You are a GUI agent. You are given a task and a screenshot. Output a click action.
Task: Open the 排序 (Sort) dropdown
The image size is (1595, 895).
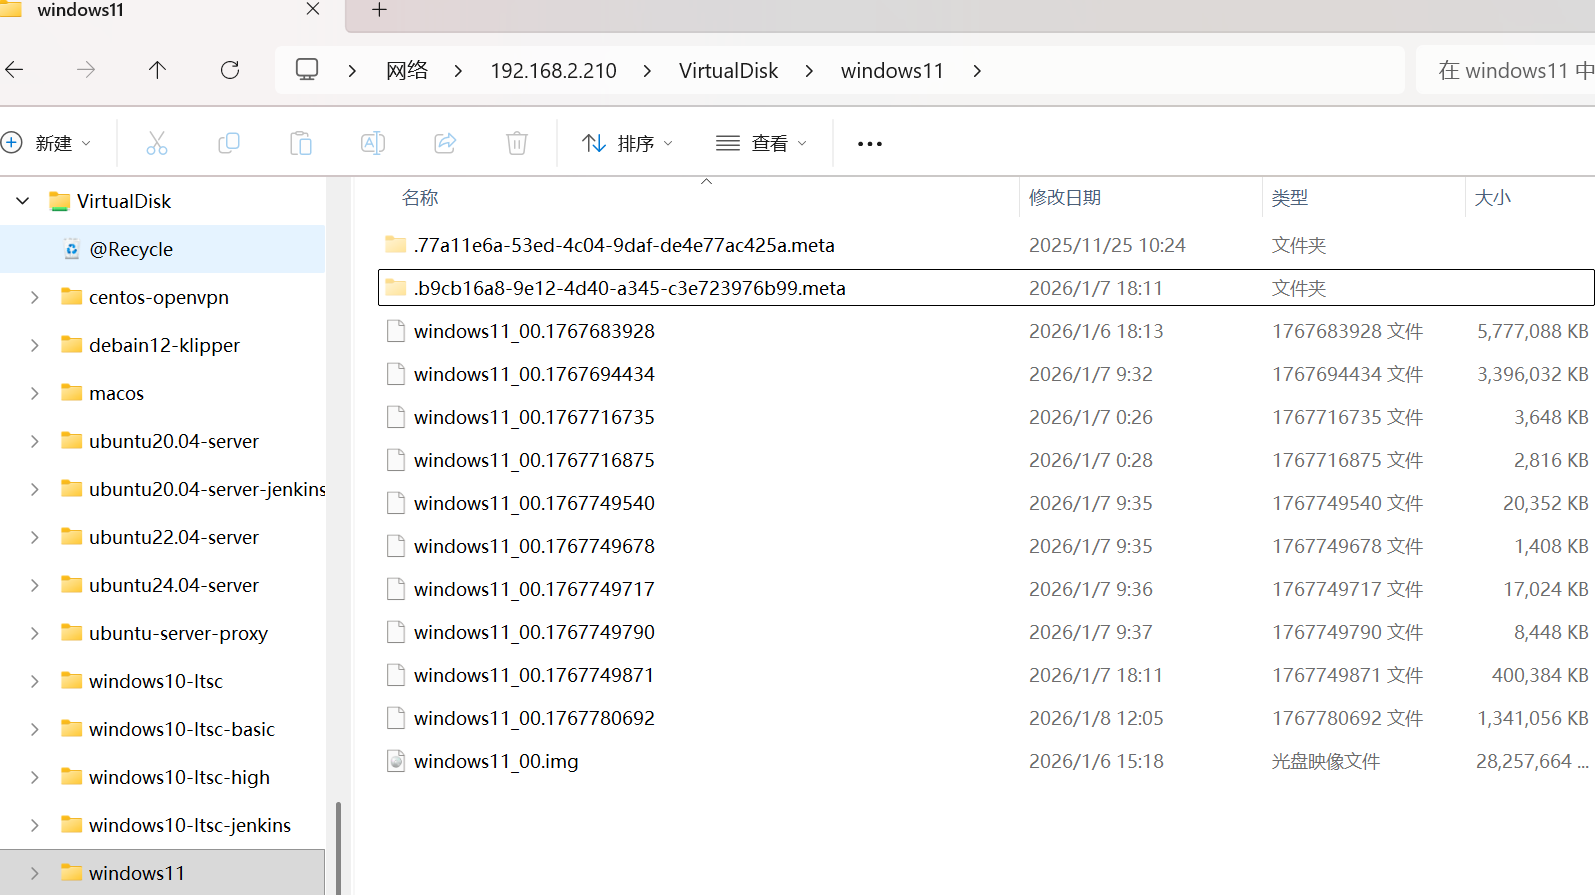[628, 143]
